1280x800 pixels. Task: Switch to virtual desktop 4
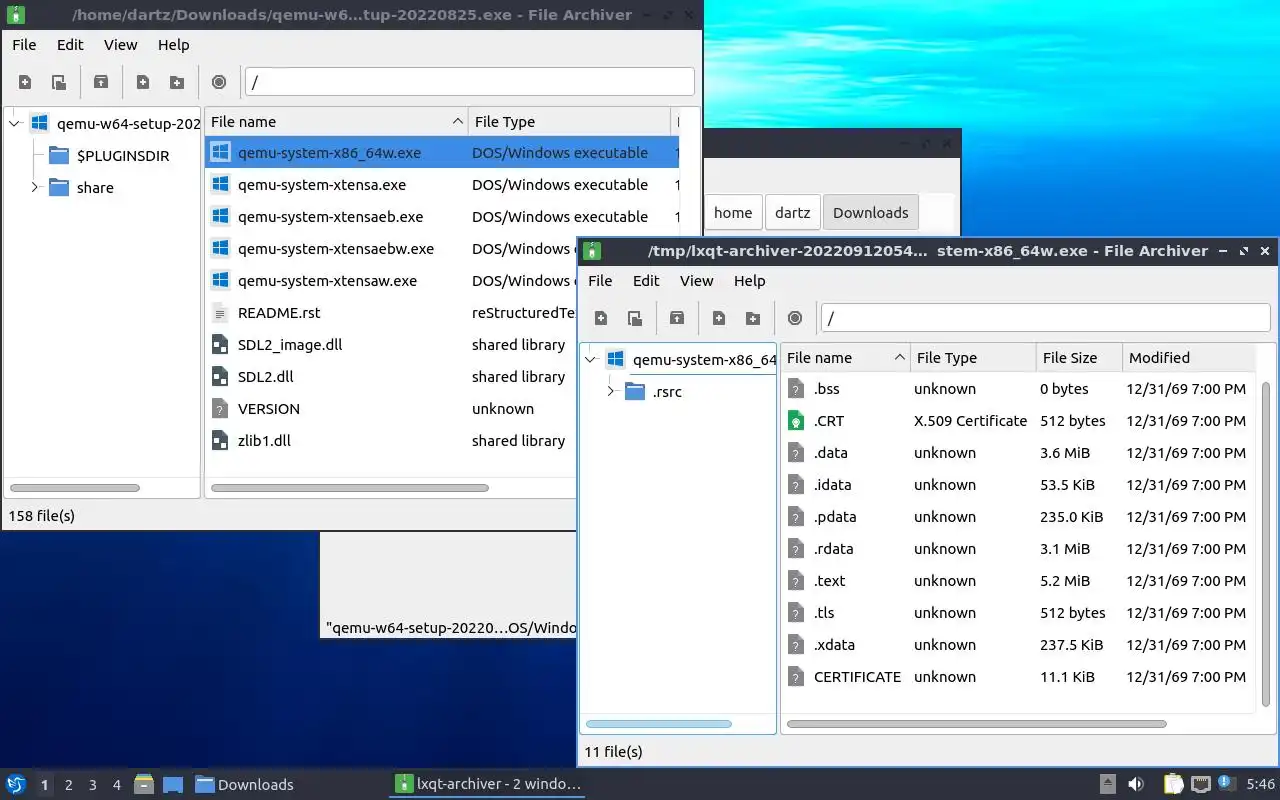click(x=117, y=785)
